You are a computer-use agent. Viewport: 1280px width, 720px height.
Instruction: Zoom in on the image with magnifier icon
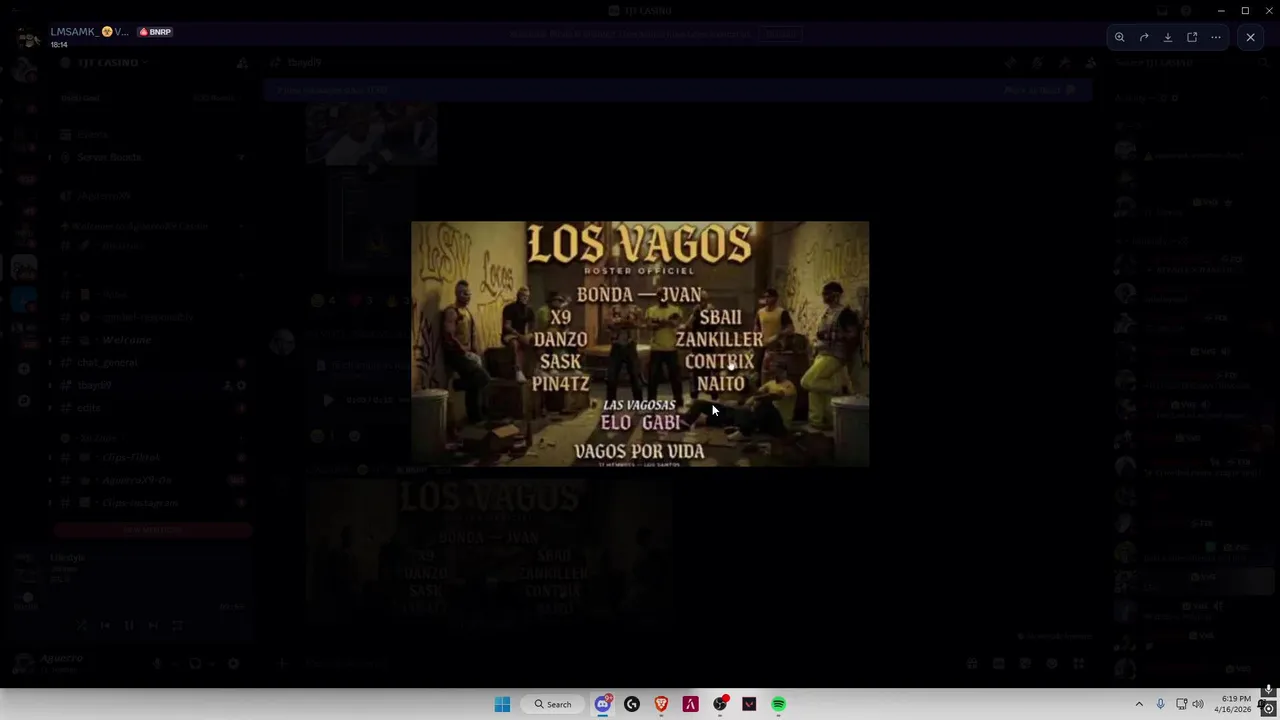[x=1120, y=37]
